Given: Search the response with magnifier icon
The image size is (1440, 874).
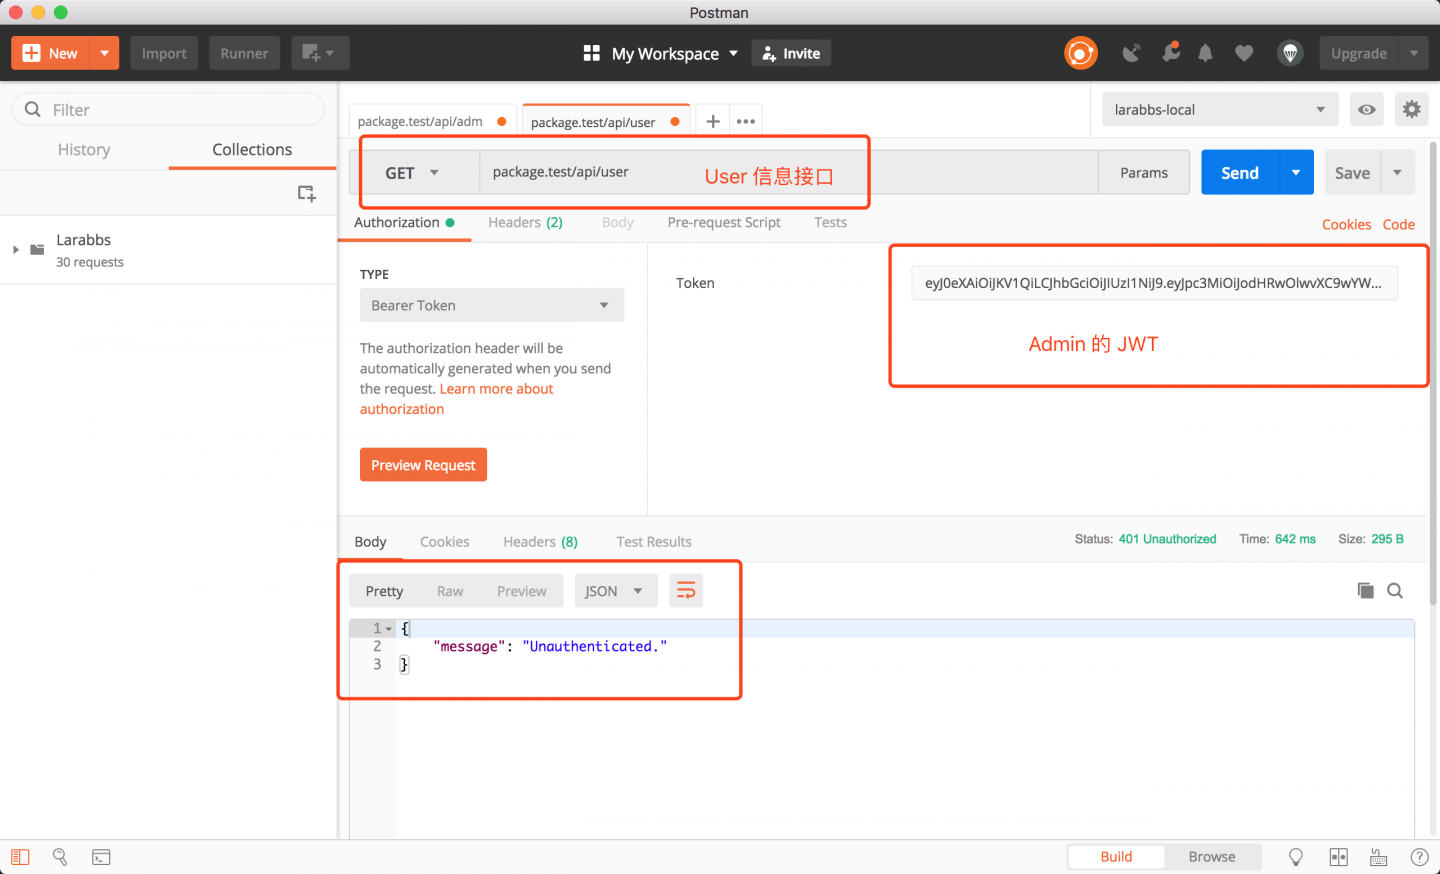Looking at the screenshot, I should [x=1395, y=590].
